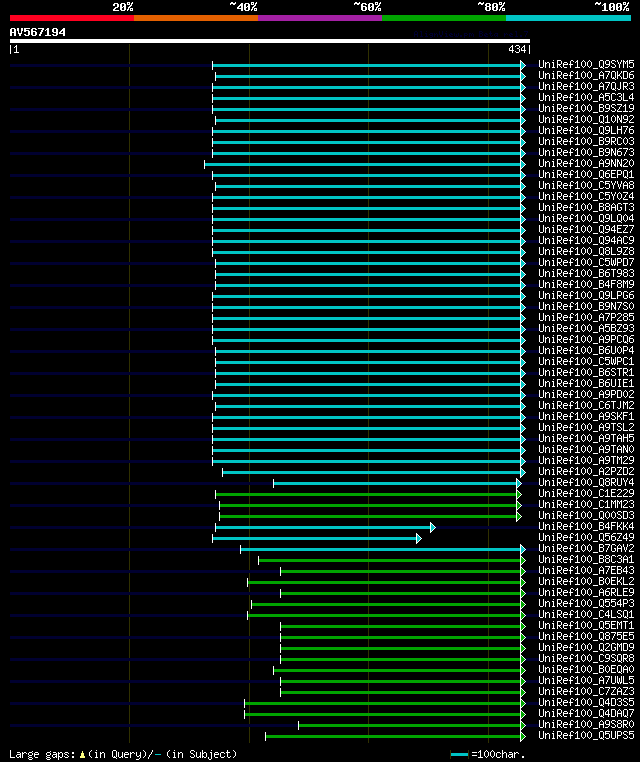Click the green alignment bar for UniRef100_A9S8R0
Image resolution: width=640 pixels, height=762 pixels.
tap(410, 725)
